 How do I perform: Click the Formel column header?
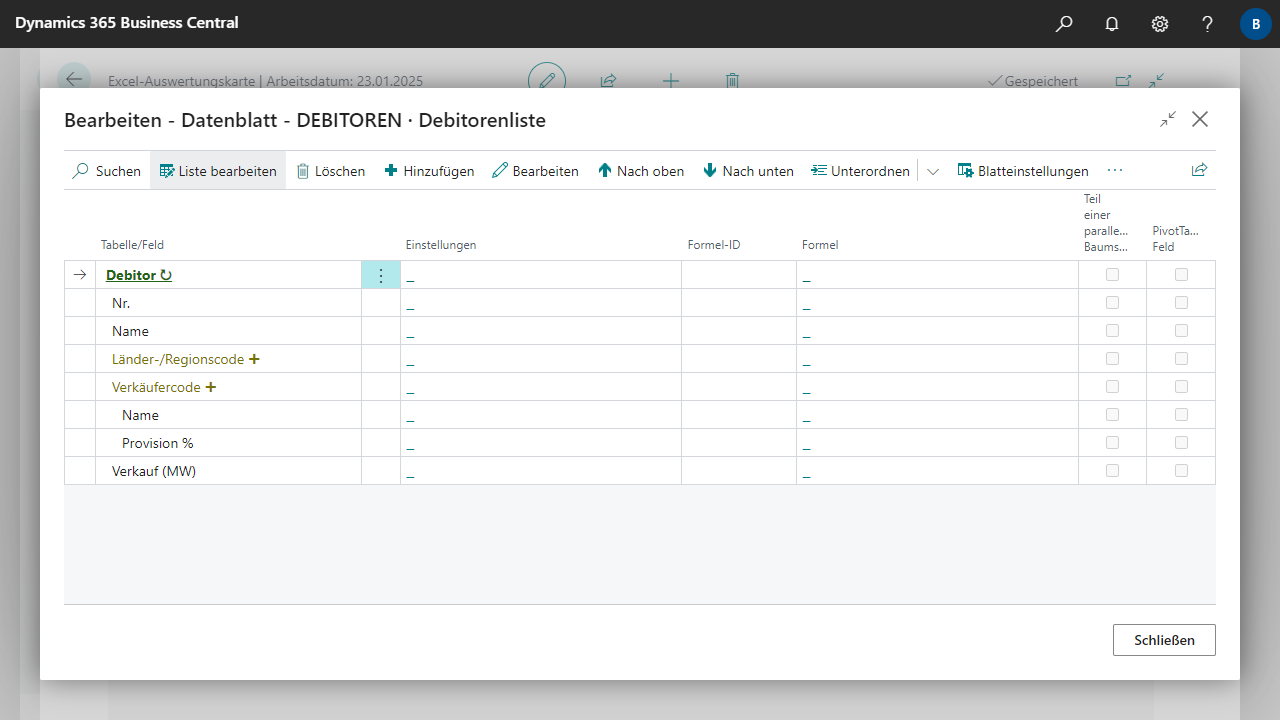click(820, 245)
